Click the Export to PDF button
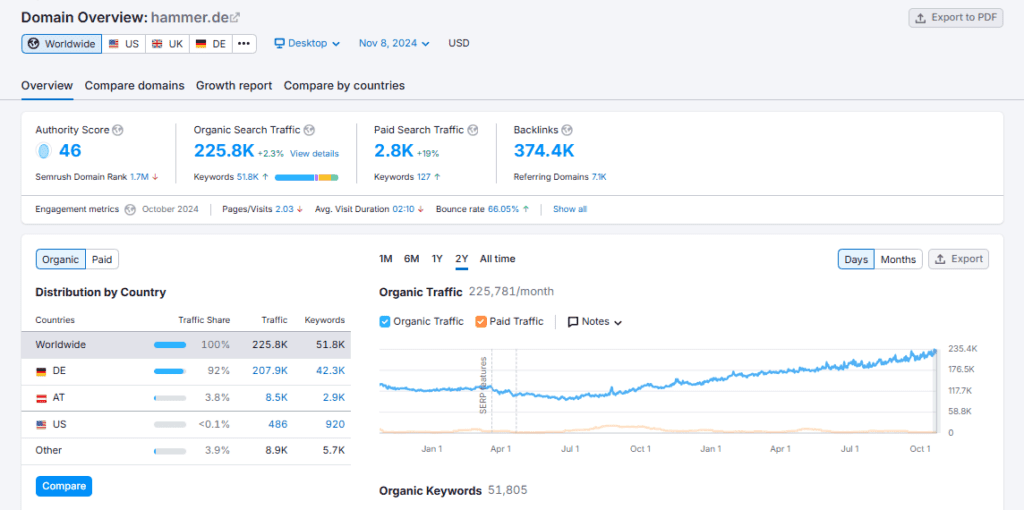The width and height of the screenshot is (1024, 510). [955, 17]
